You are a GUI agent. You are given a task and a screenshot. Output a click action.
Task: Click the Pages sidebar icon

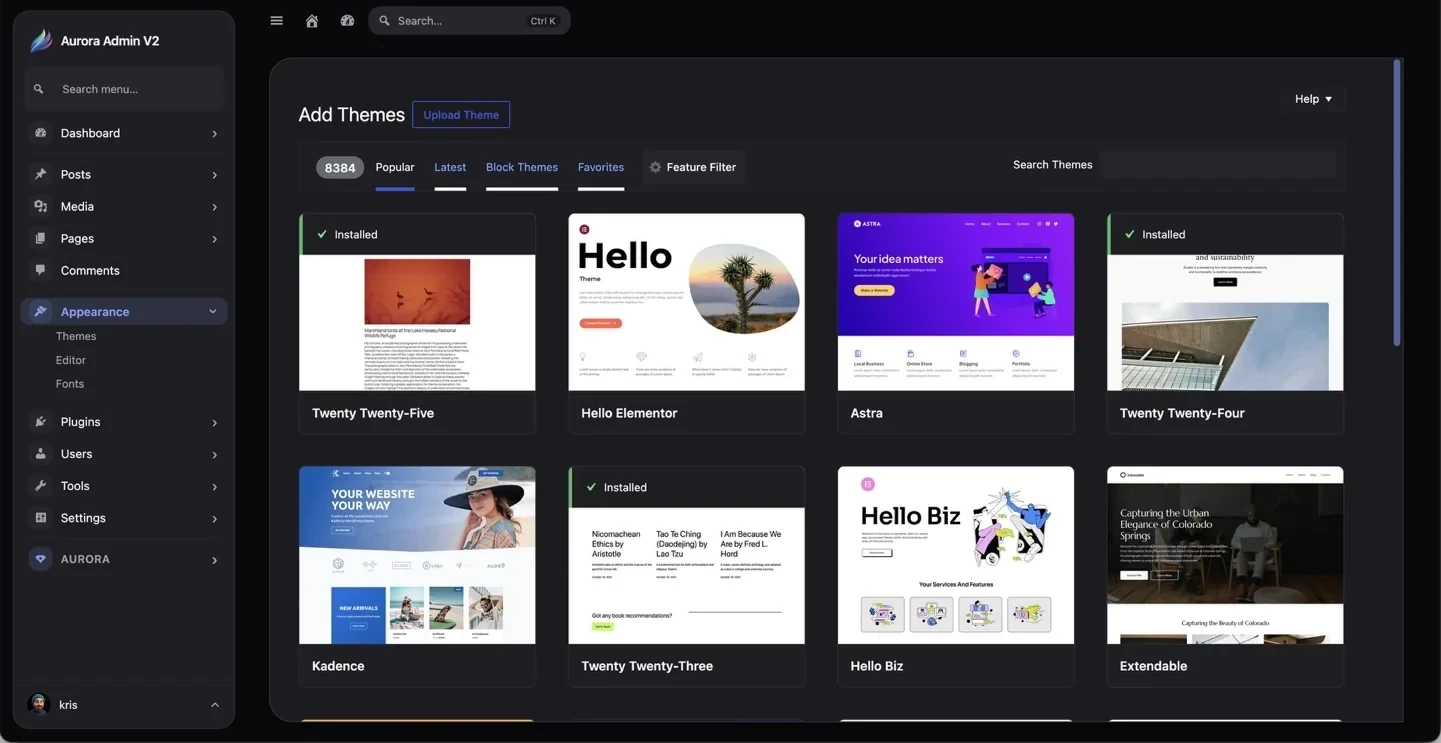[x=41, y=238]
